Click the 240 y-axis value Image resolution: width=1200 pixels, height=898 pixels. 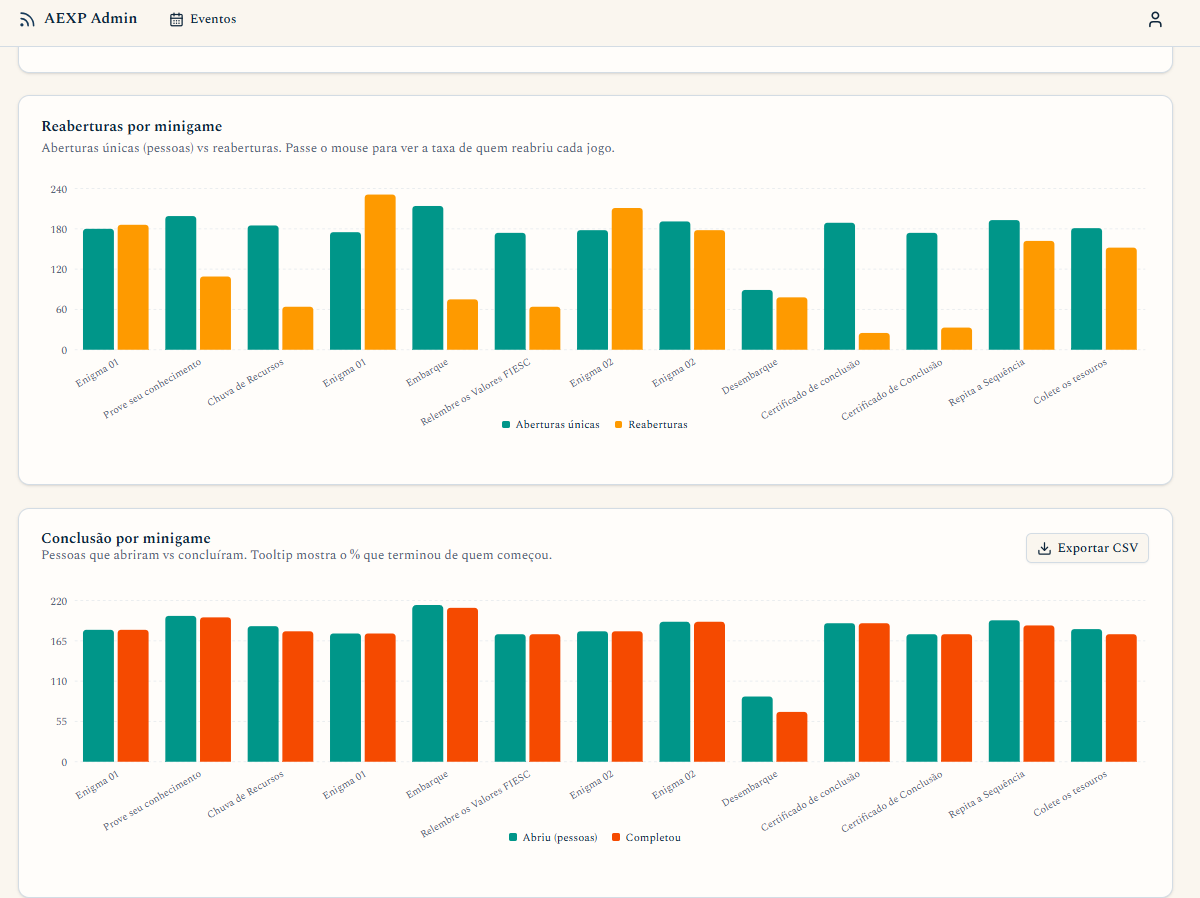click(58, 189)
